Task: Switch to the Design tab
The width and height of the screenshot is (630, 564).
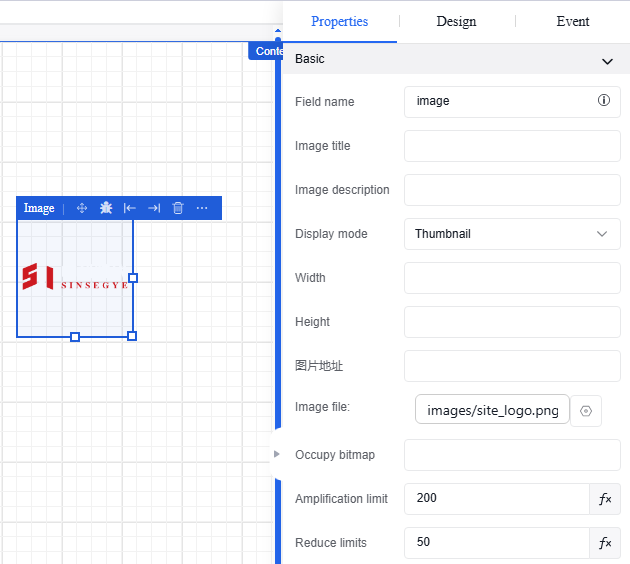Action: [456, 21]
